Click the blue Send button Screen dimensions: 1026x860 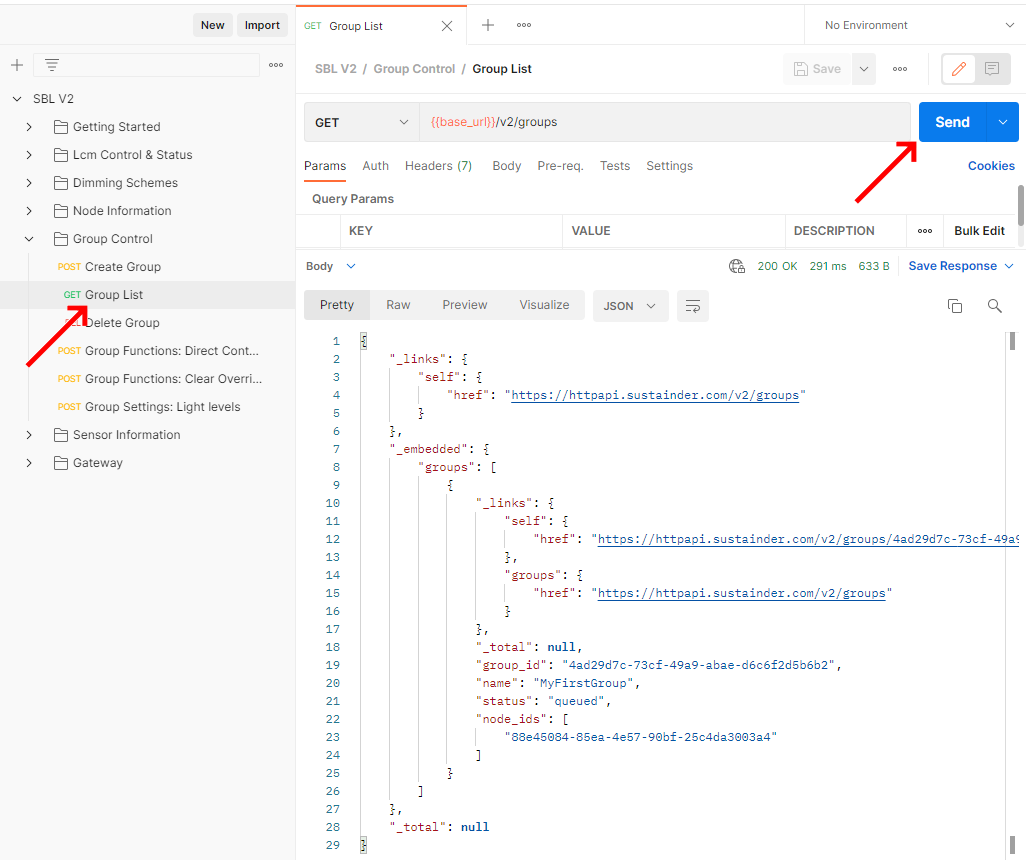click(952, 122)
